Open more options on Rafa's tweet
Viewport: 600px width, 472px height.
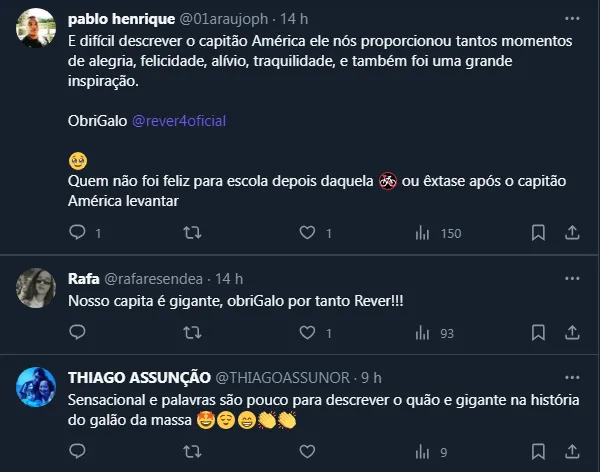pos(572,278)
